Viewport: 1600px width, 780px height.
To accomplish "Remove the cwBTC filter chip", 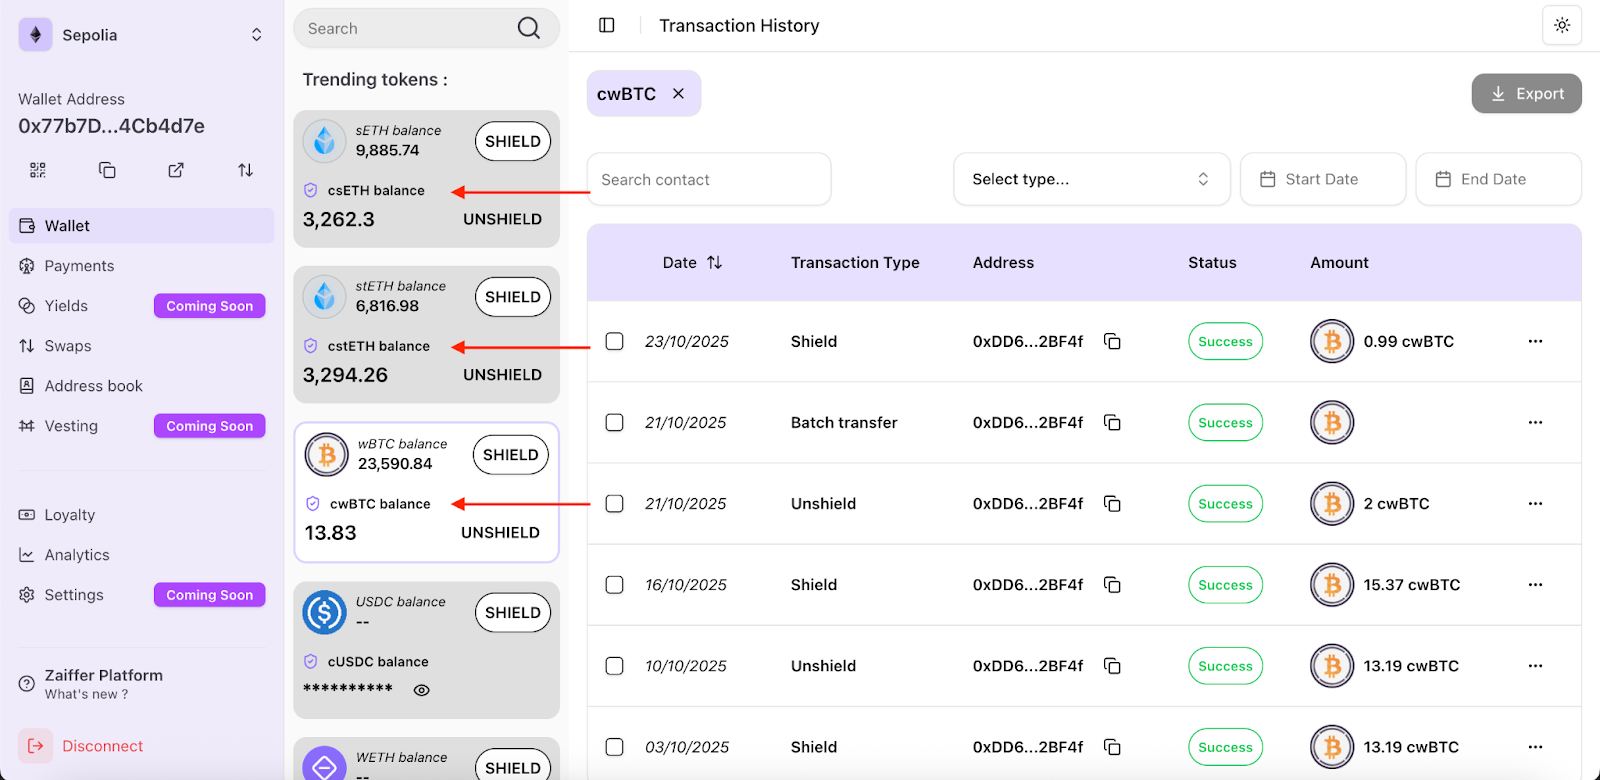I will (x=678, y=93).
